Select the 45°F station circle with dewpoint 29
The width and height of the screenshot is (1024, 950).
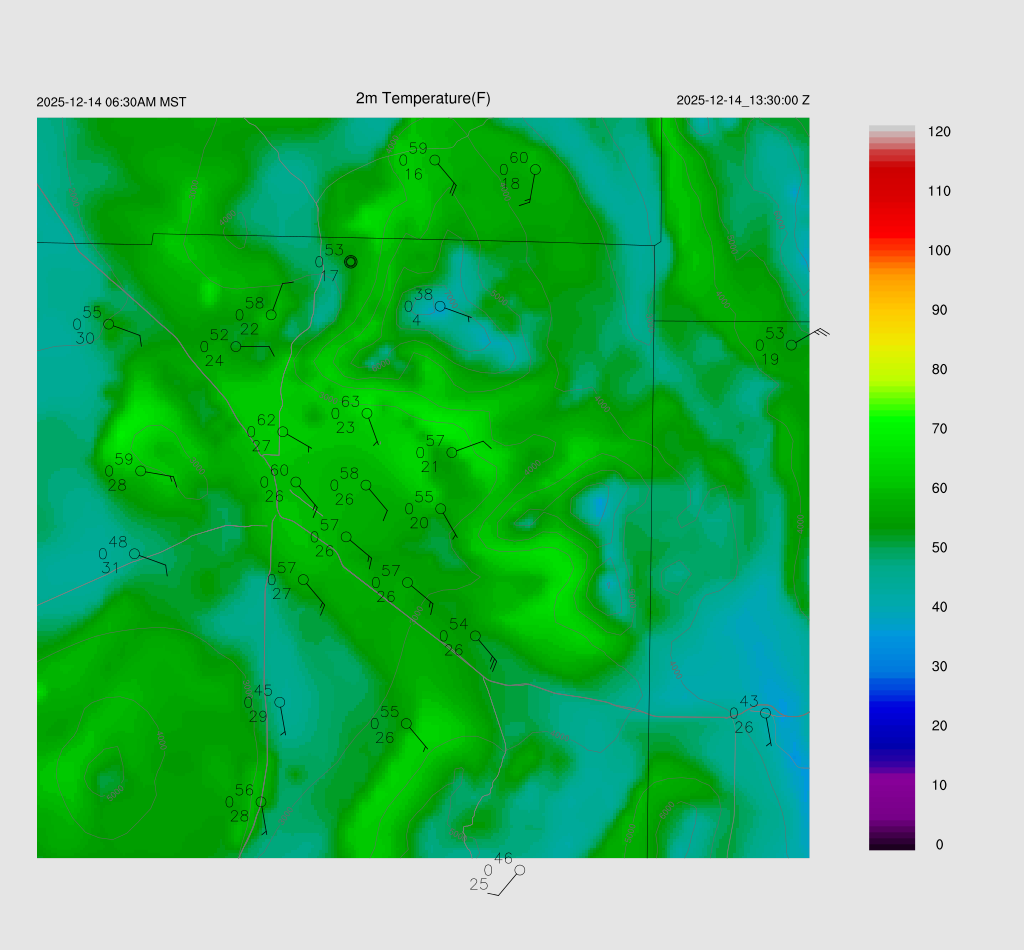click(280, 702)
